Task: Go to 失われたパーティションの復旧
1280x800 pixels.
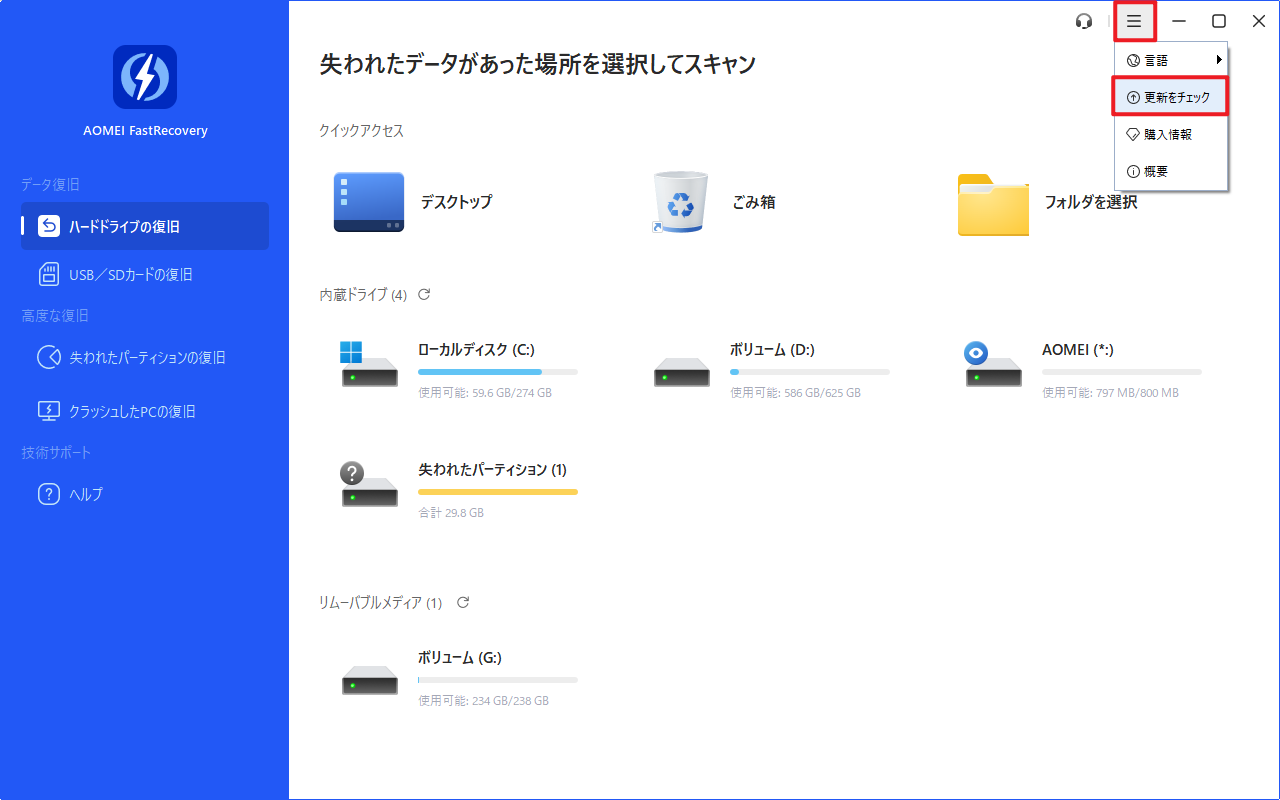Action: 145,357
